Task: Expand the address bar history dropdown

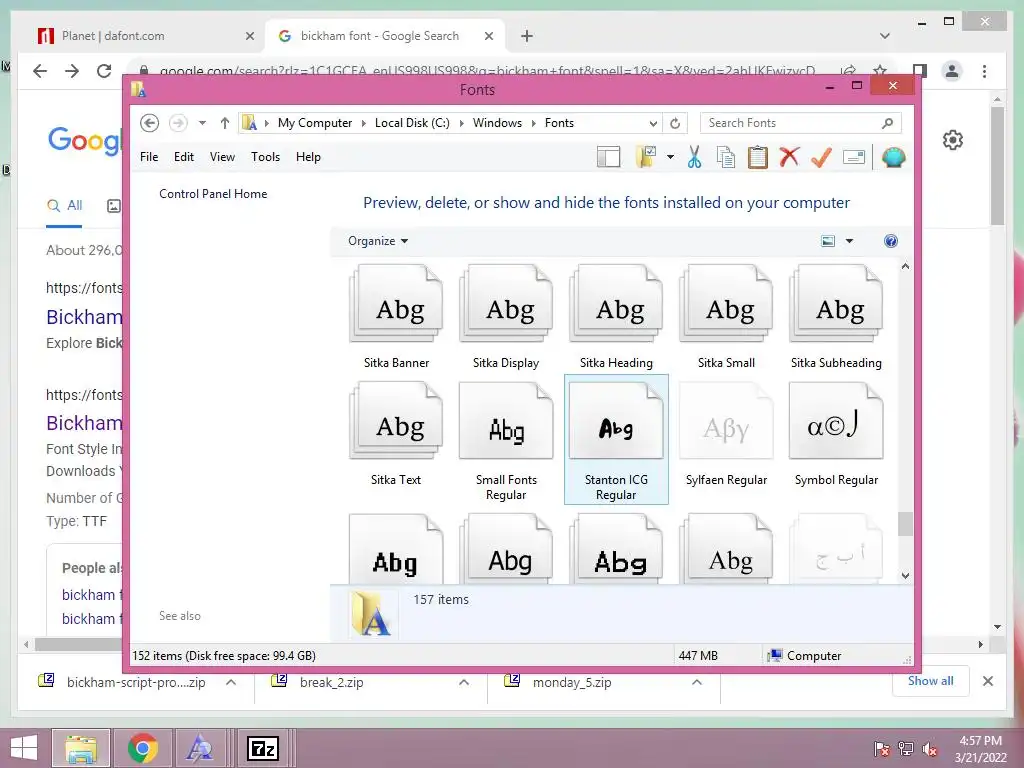Action: 652,123
